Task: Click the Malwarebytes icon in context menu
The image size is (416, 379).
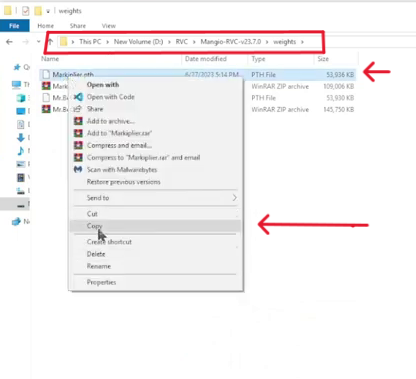Action: click(78, 169)
